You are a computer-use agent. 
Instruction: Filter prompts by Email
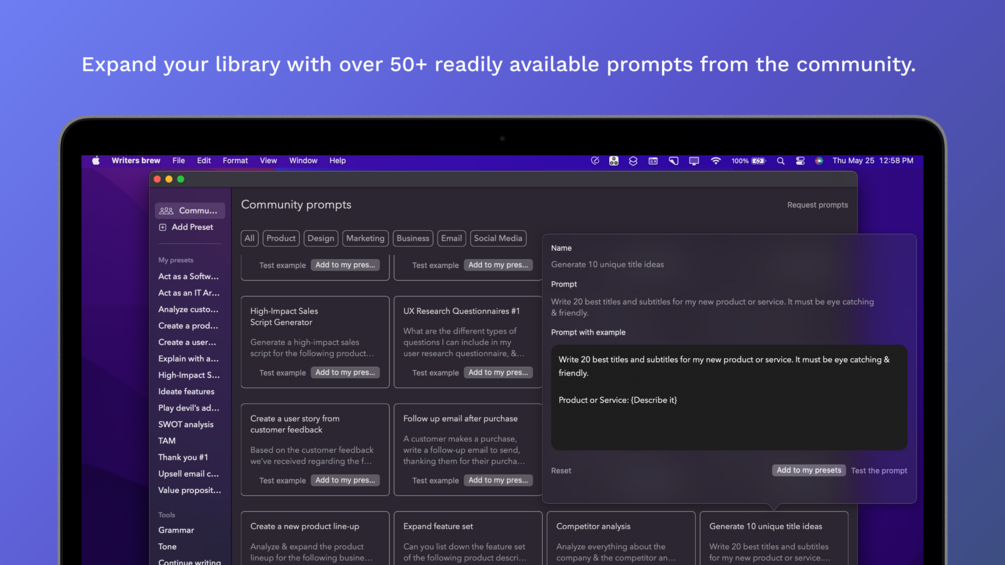(451, 238)
